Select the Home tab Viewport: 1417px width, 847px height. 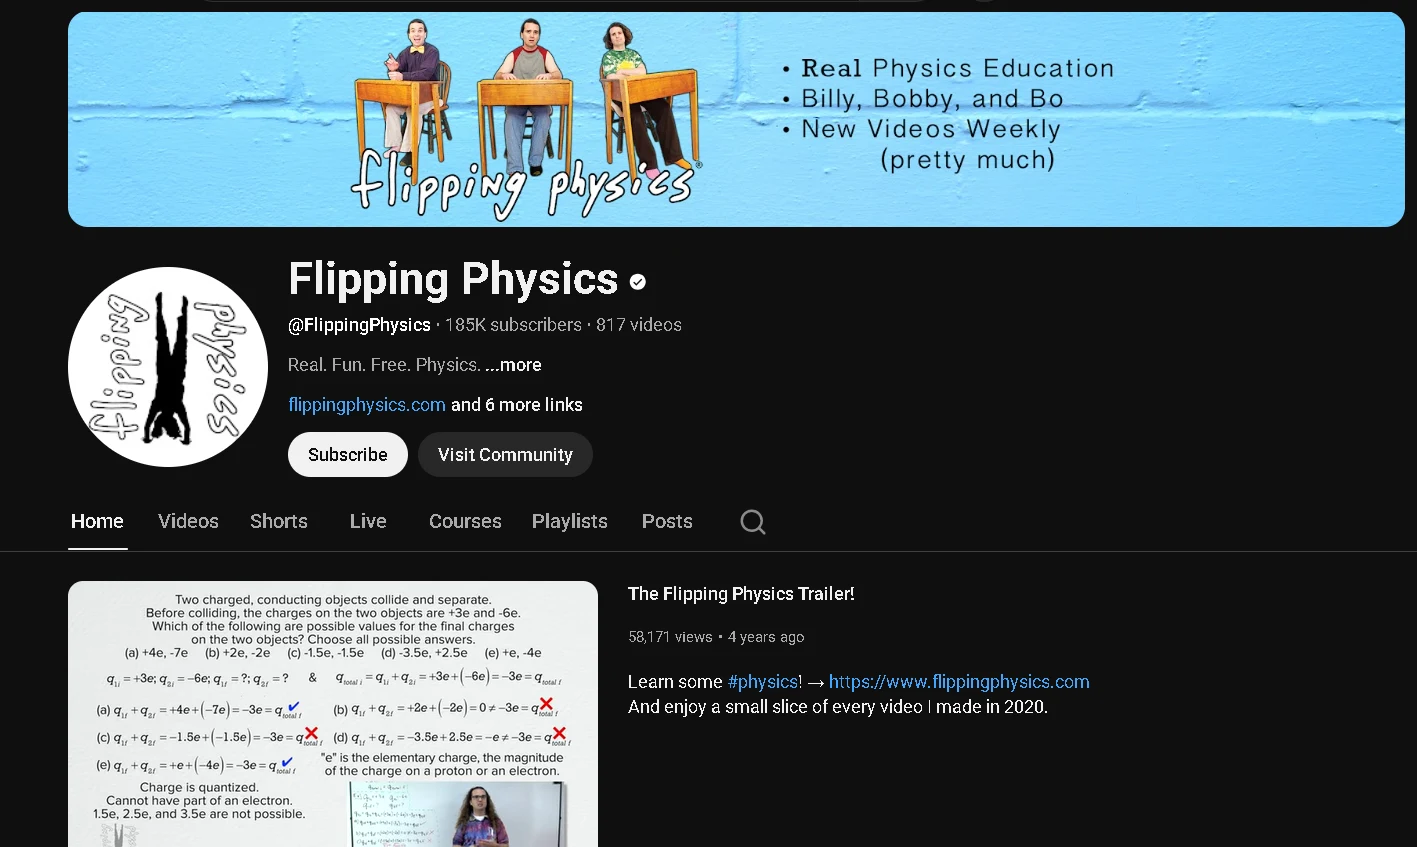tap(97, 522)
